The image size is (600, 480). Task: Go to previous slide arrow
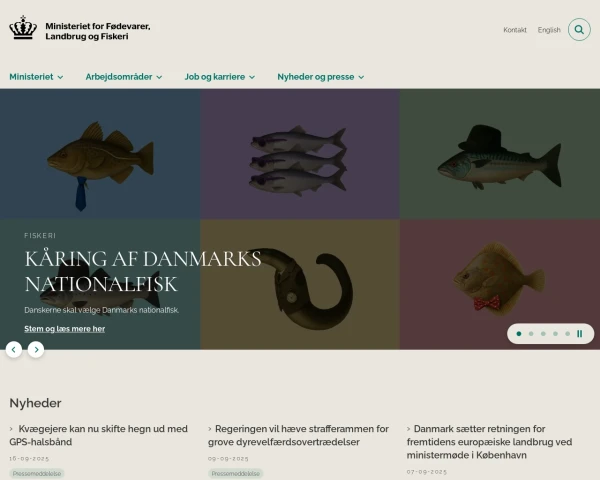tap(14, 349)
